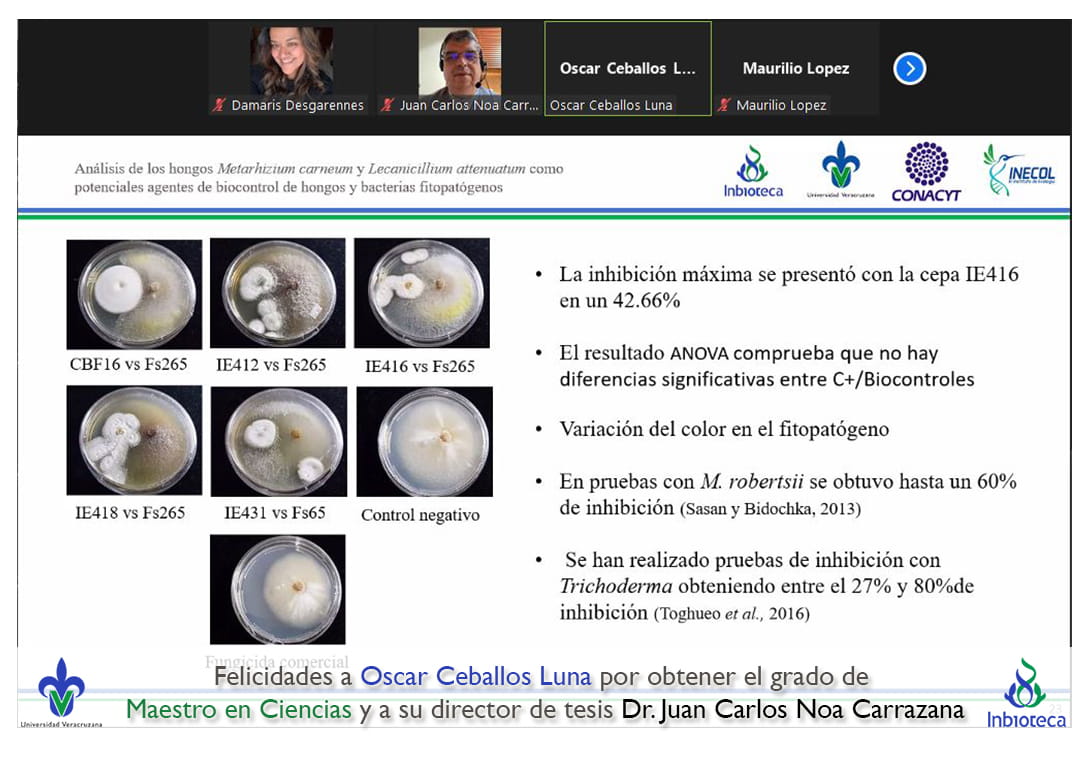The height and width of the screenshot is (760, 1090).
Task: Select Damaris Desgarennes' video thumbnail
Action: click(x=291, y=61)
